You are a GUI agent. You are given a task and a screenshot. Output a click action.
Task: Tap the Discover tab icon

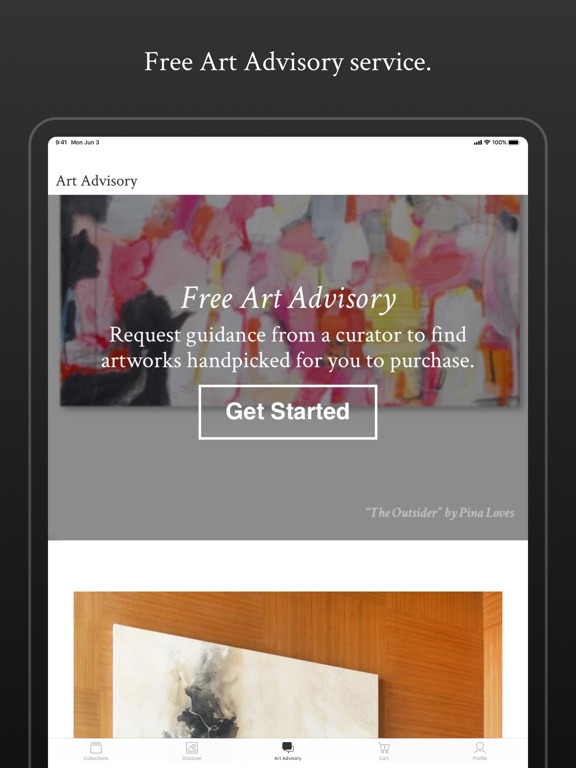tap(192, 748)
